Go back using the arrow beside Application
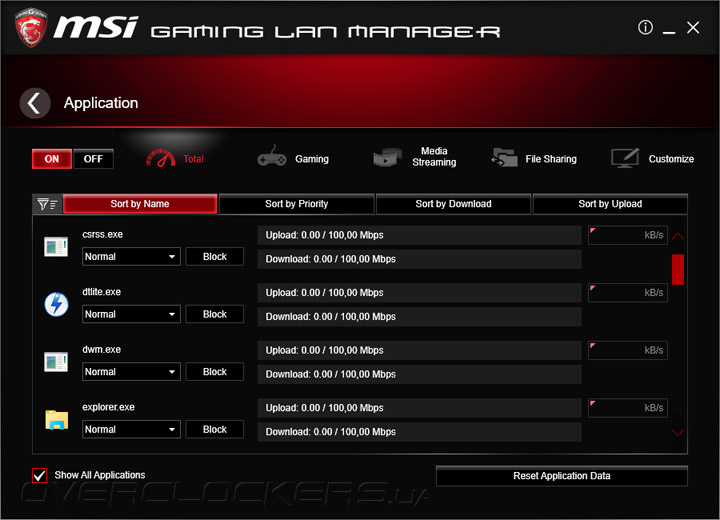This screenshot has height=520, width=720. pyautogui.click(x=35, y=103)
